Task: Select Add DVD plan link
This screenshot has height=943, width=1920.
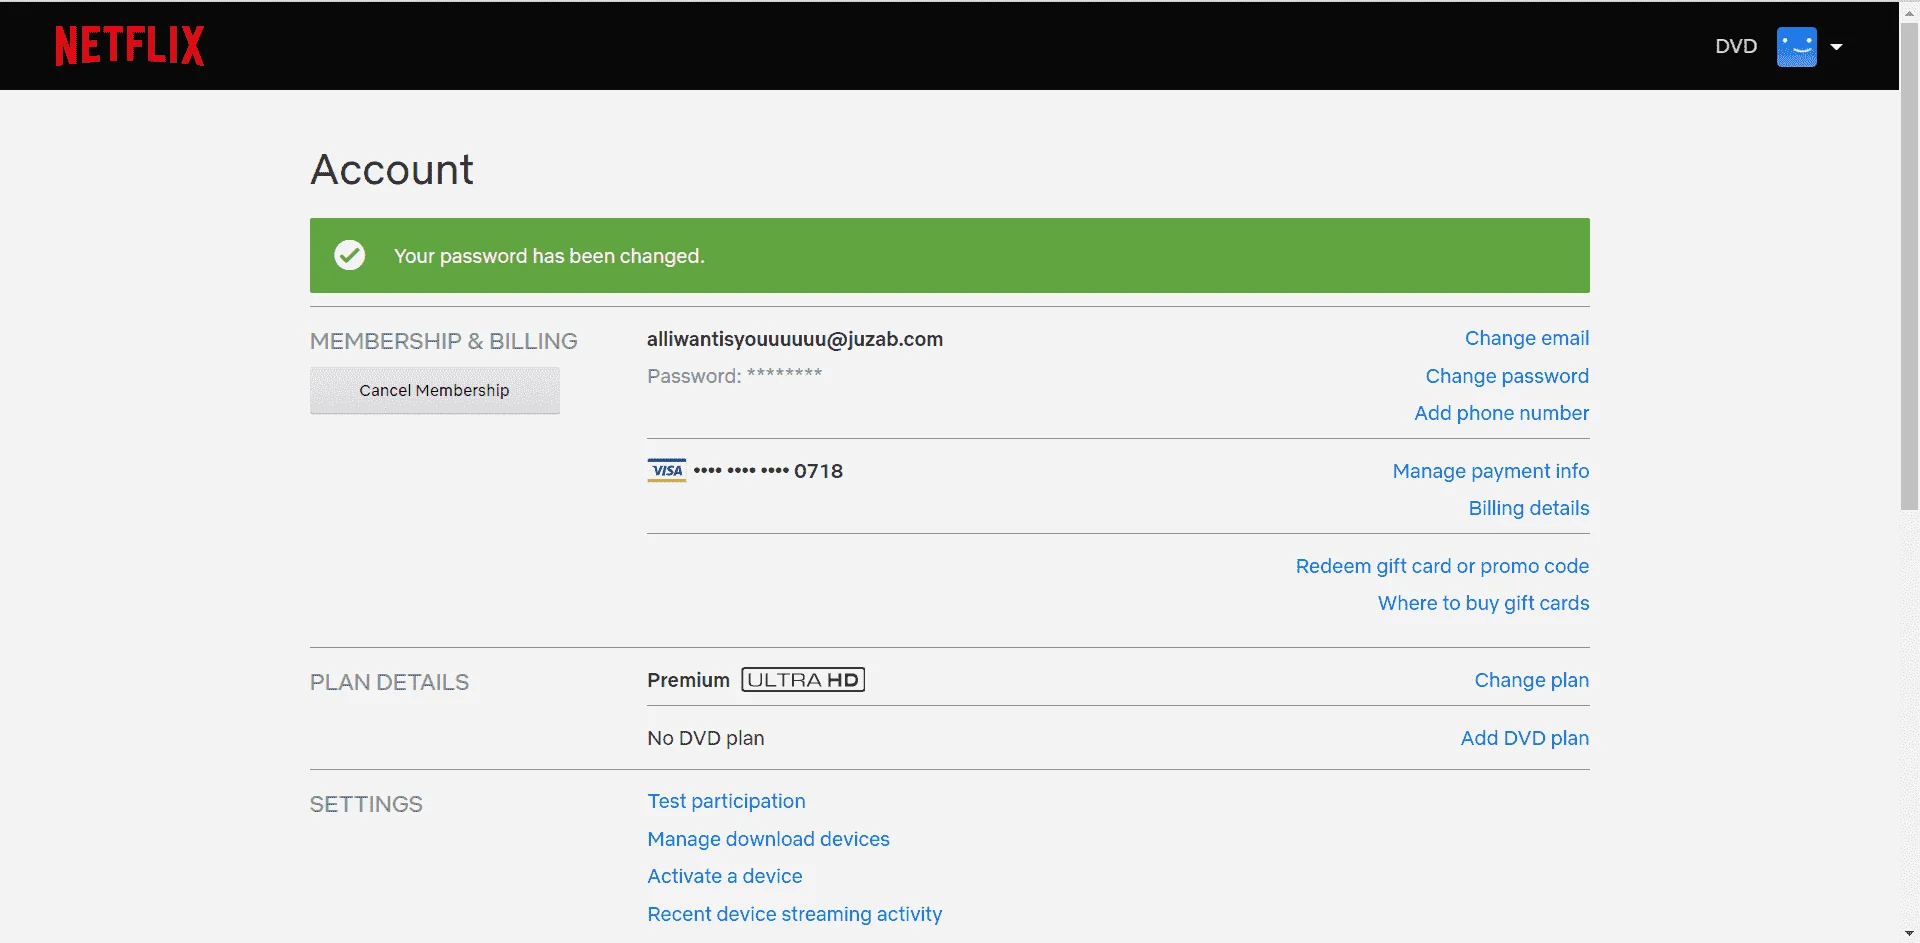Action: tap(1524, 738)
